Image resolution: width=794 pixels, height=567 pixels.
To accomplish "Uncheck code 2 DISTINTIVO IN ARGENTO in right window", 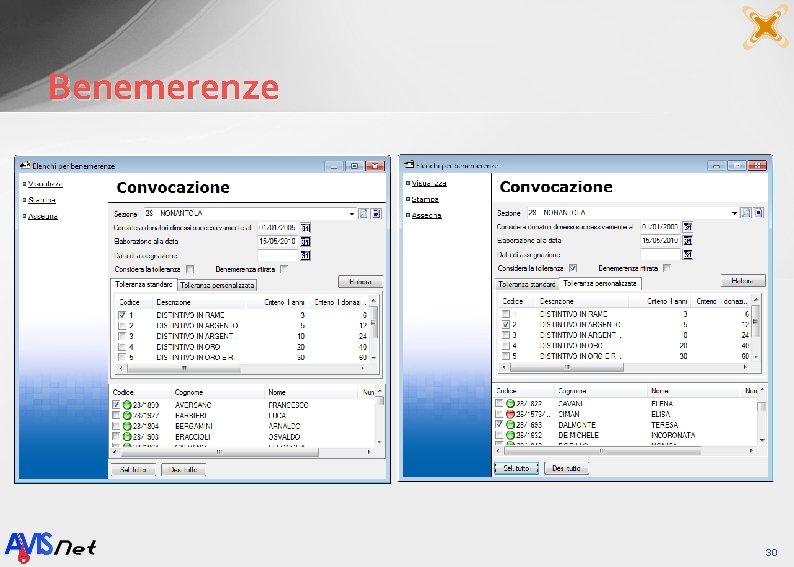I will pyautogui.click(x=505, y=325).
